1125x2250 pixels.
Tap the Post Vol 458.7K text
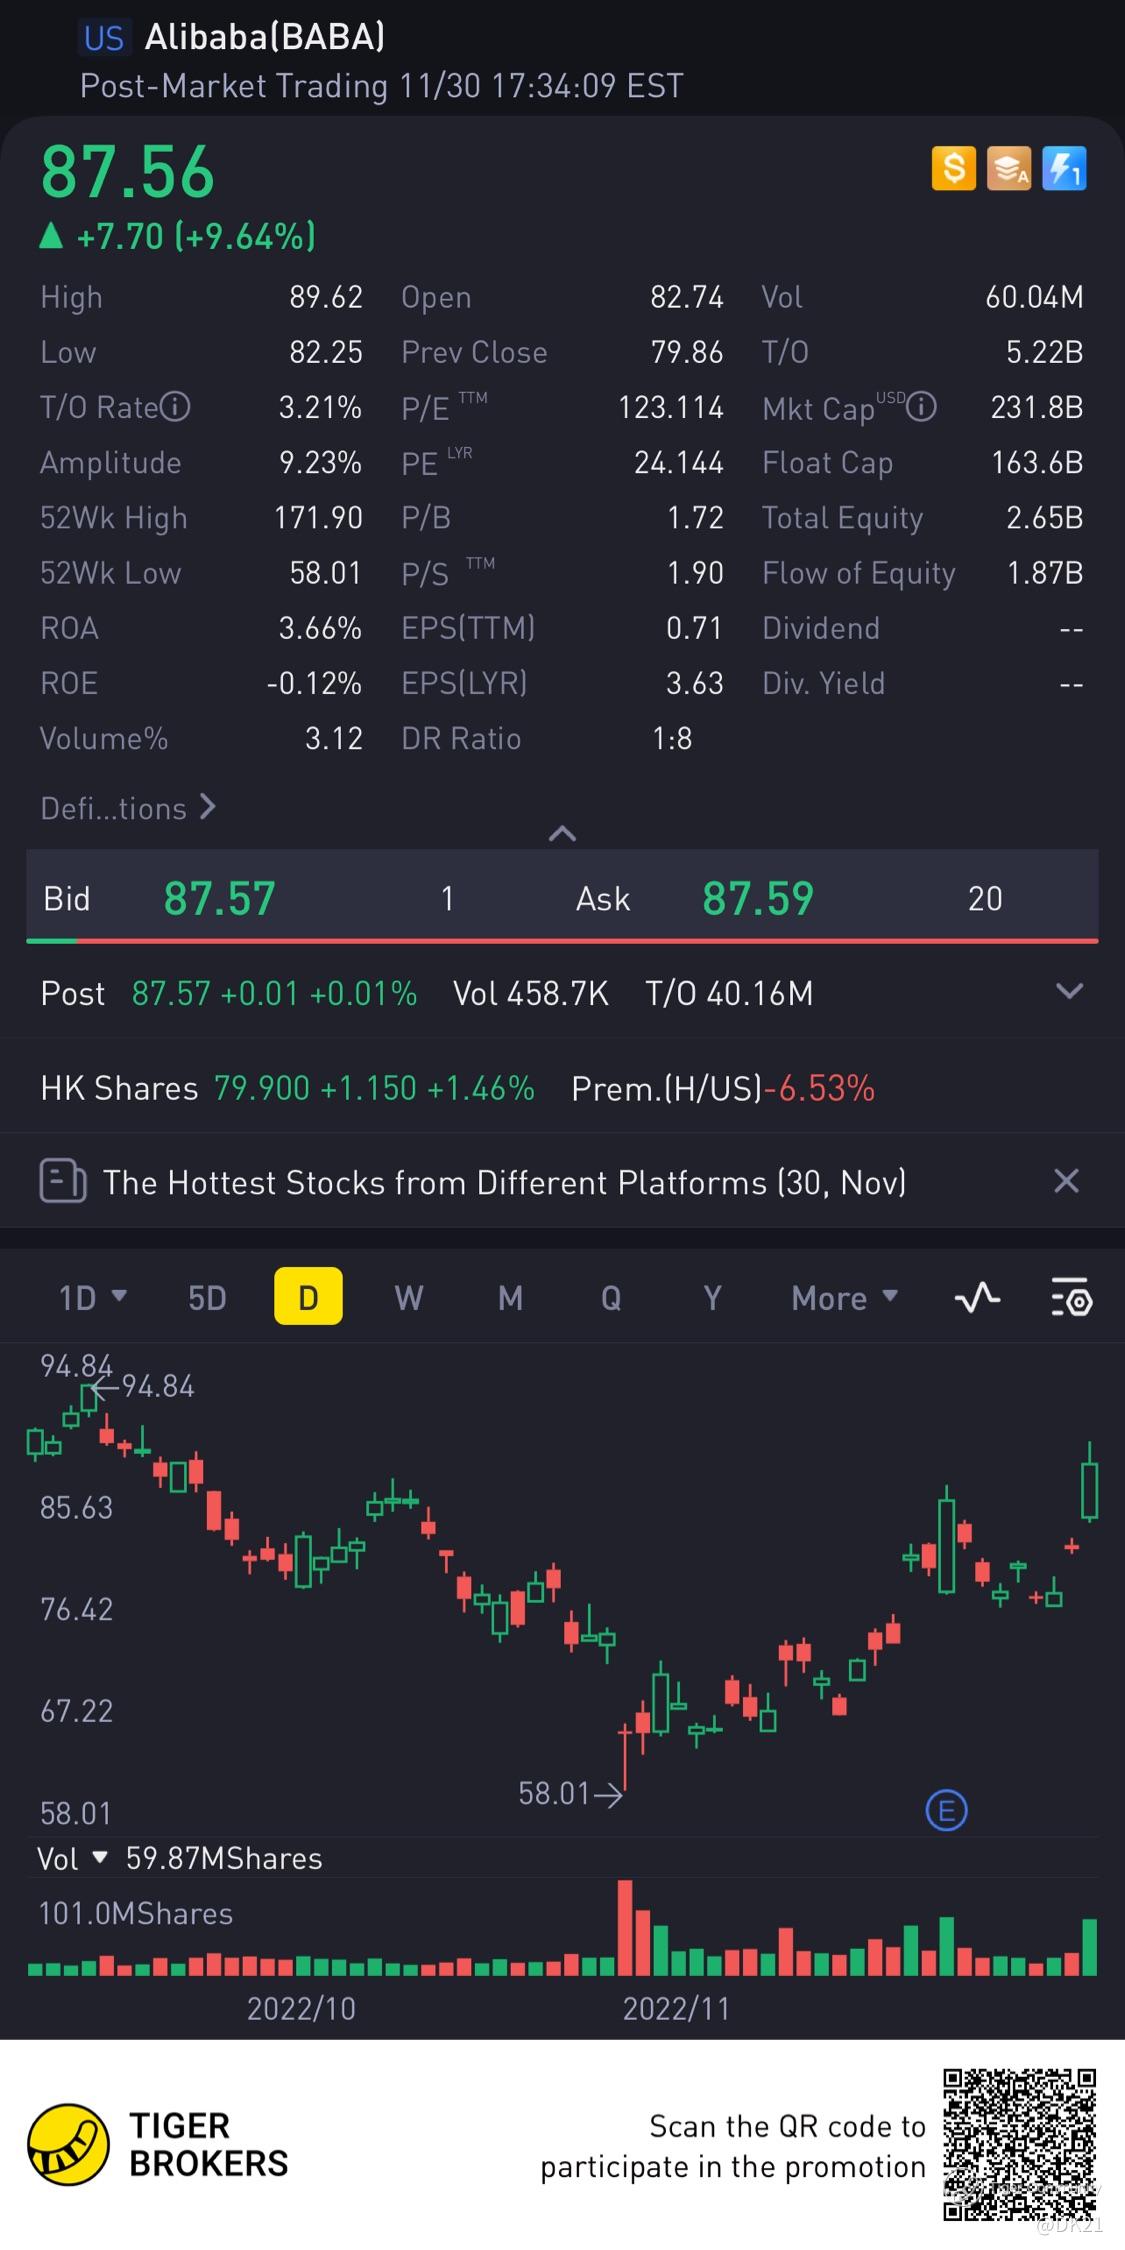tap(530, 993)
